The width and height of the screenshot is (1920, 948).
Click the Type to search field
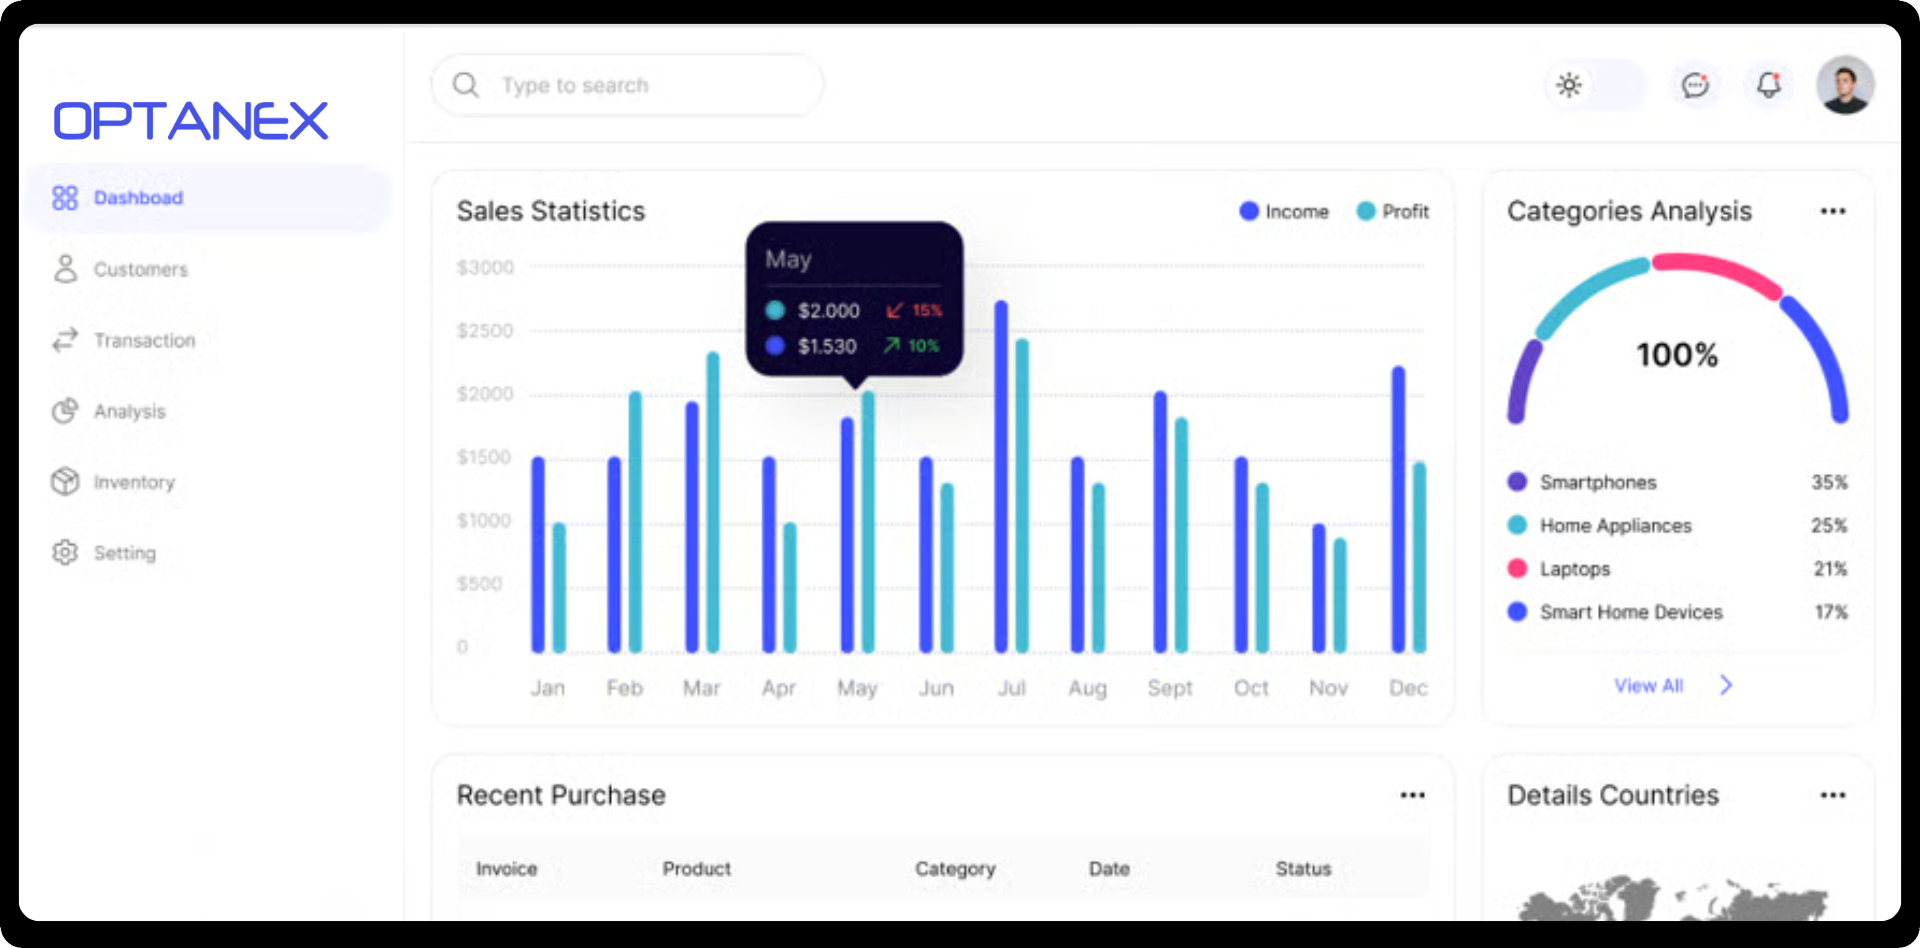pyautogui.click(x=640, y=86)
